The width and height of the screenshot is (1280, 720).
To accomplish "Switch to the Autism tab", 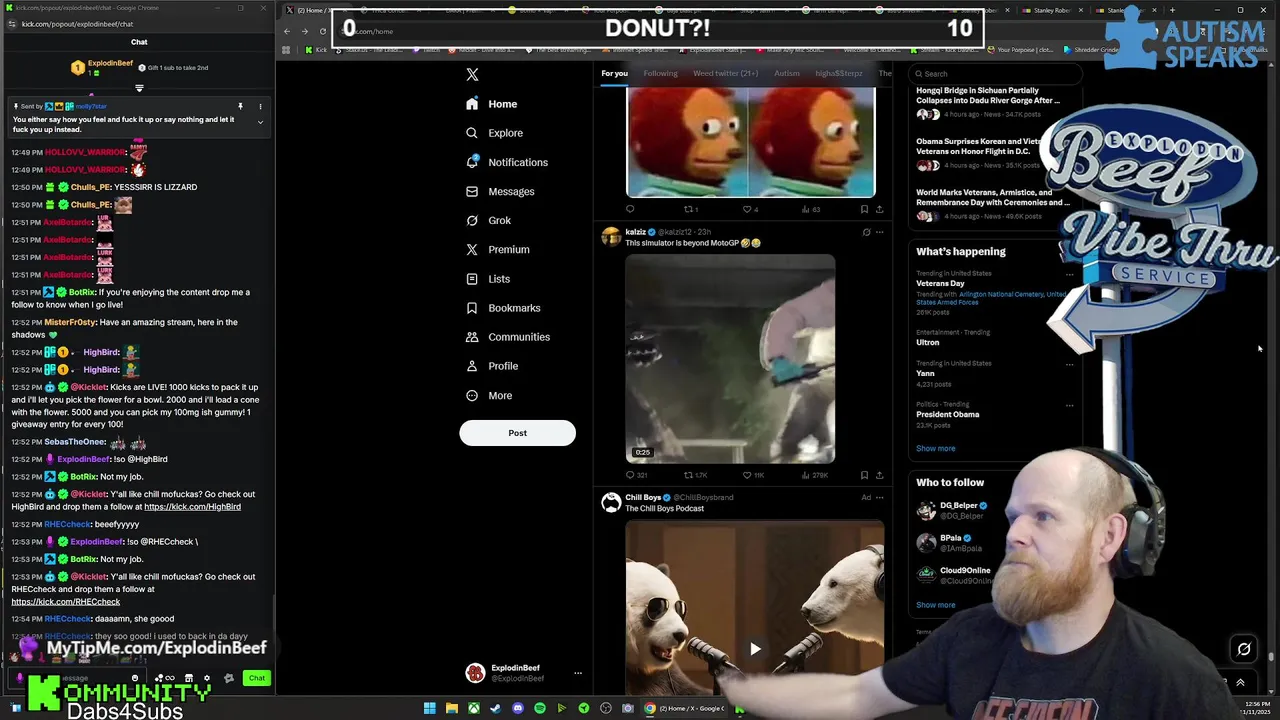I will tap(787, 73).
